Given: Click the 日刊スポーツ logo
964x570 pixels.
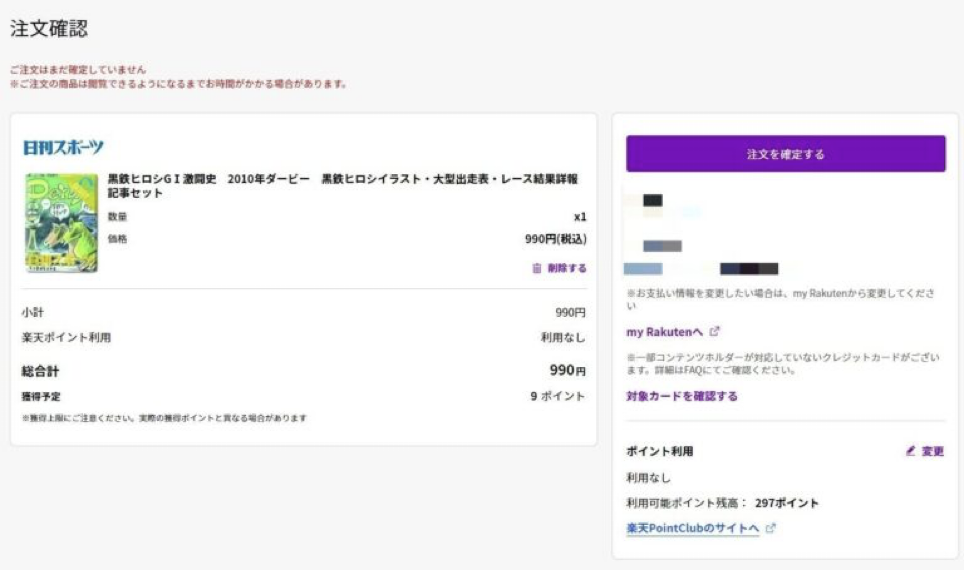Looking at the screenshot, I should pyautogui.click(x=63, y=147).
